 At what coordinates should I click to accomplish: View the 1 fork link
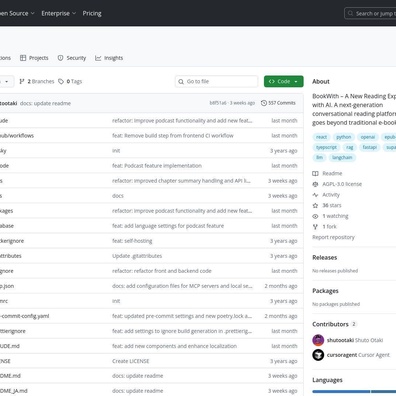click(x=330, y=227)
